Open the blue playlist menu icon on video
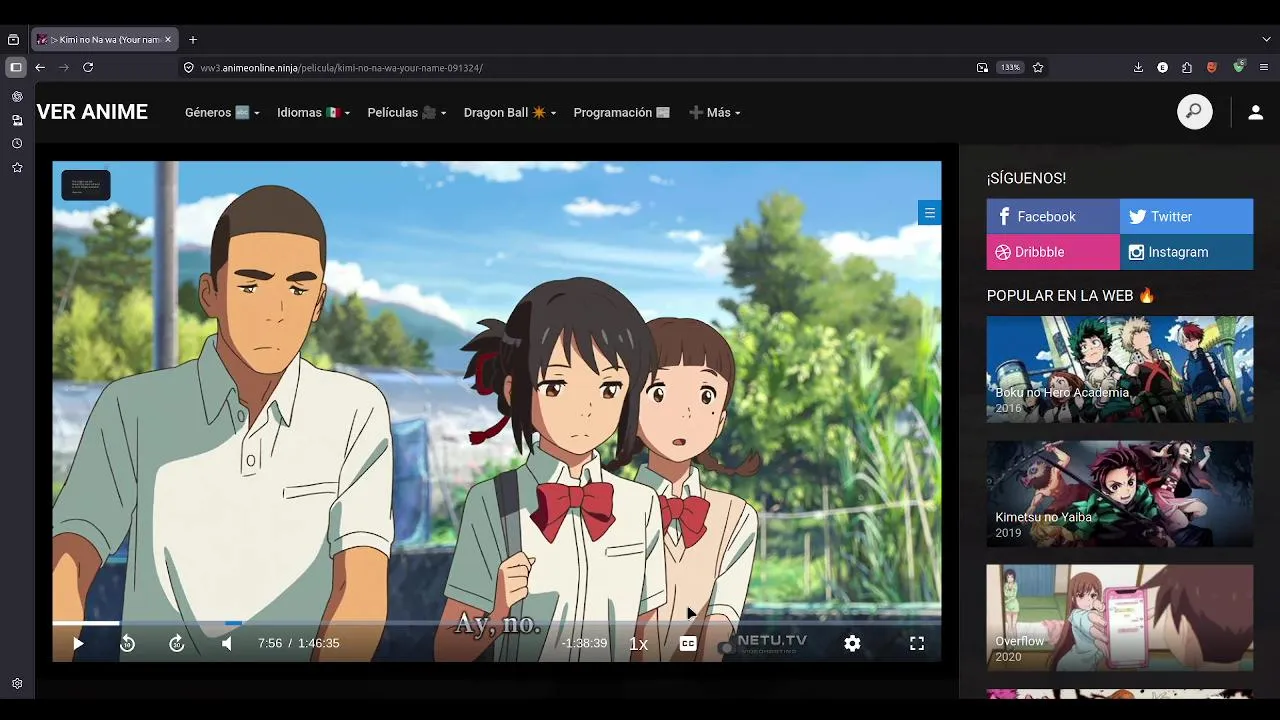Viewport: 1280px width, 720px height. (929, 212)
